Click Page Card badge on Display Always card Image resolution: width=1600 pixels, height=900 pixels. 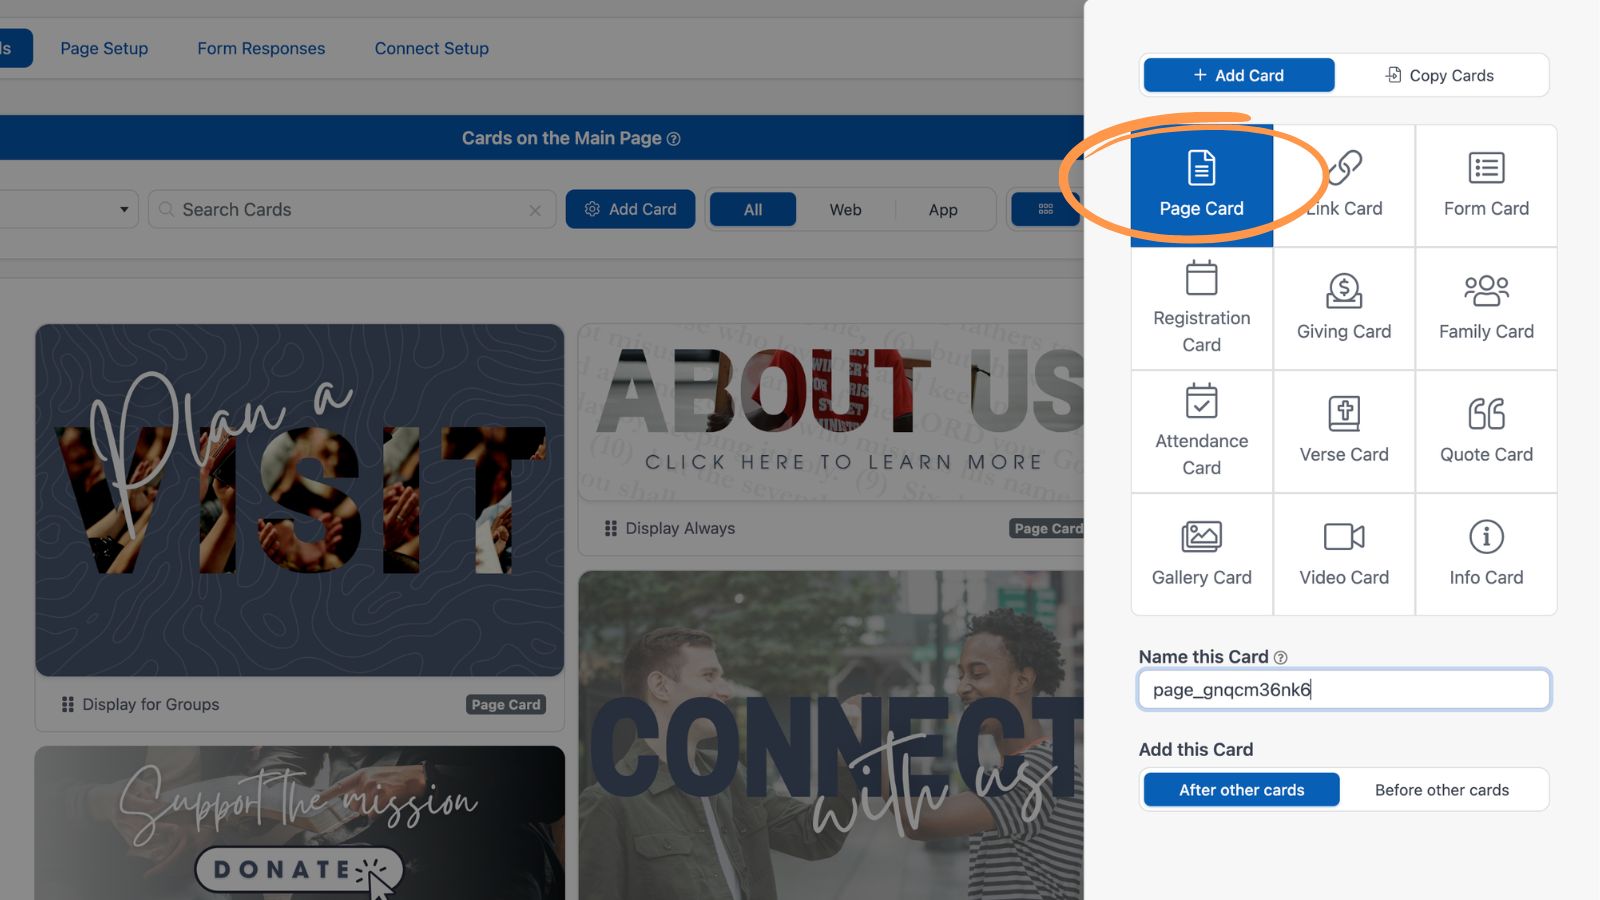coord(1047,528)
